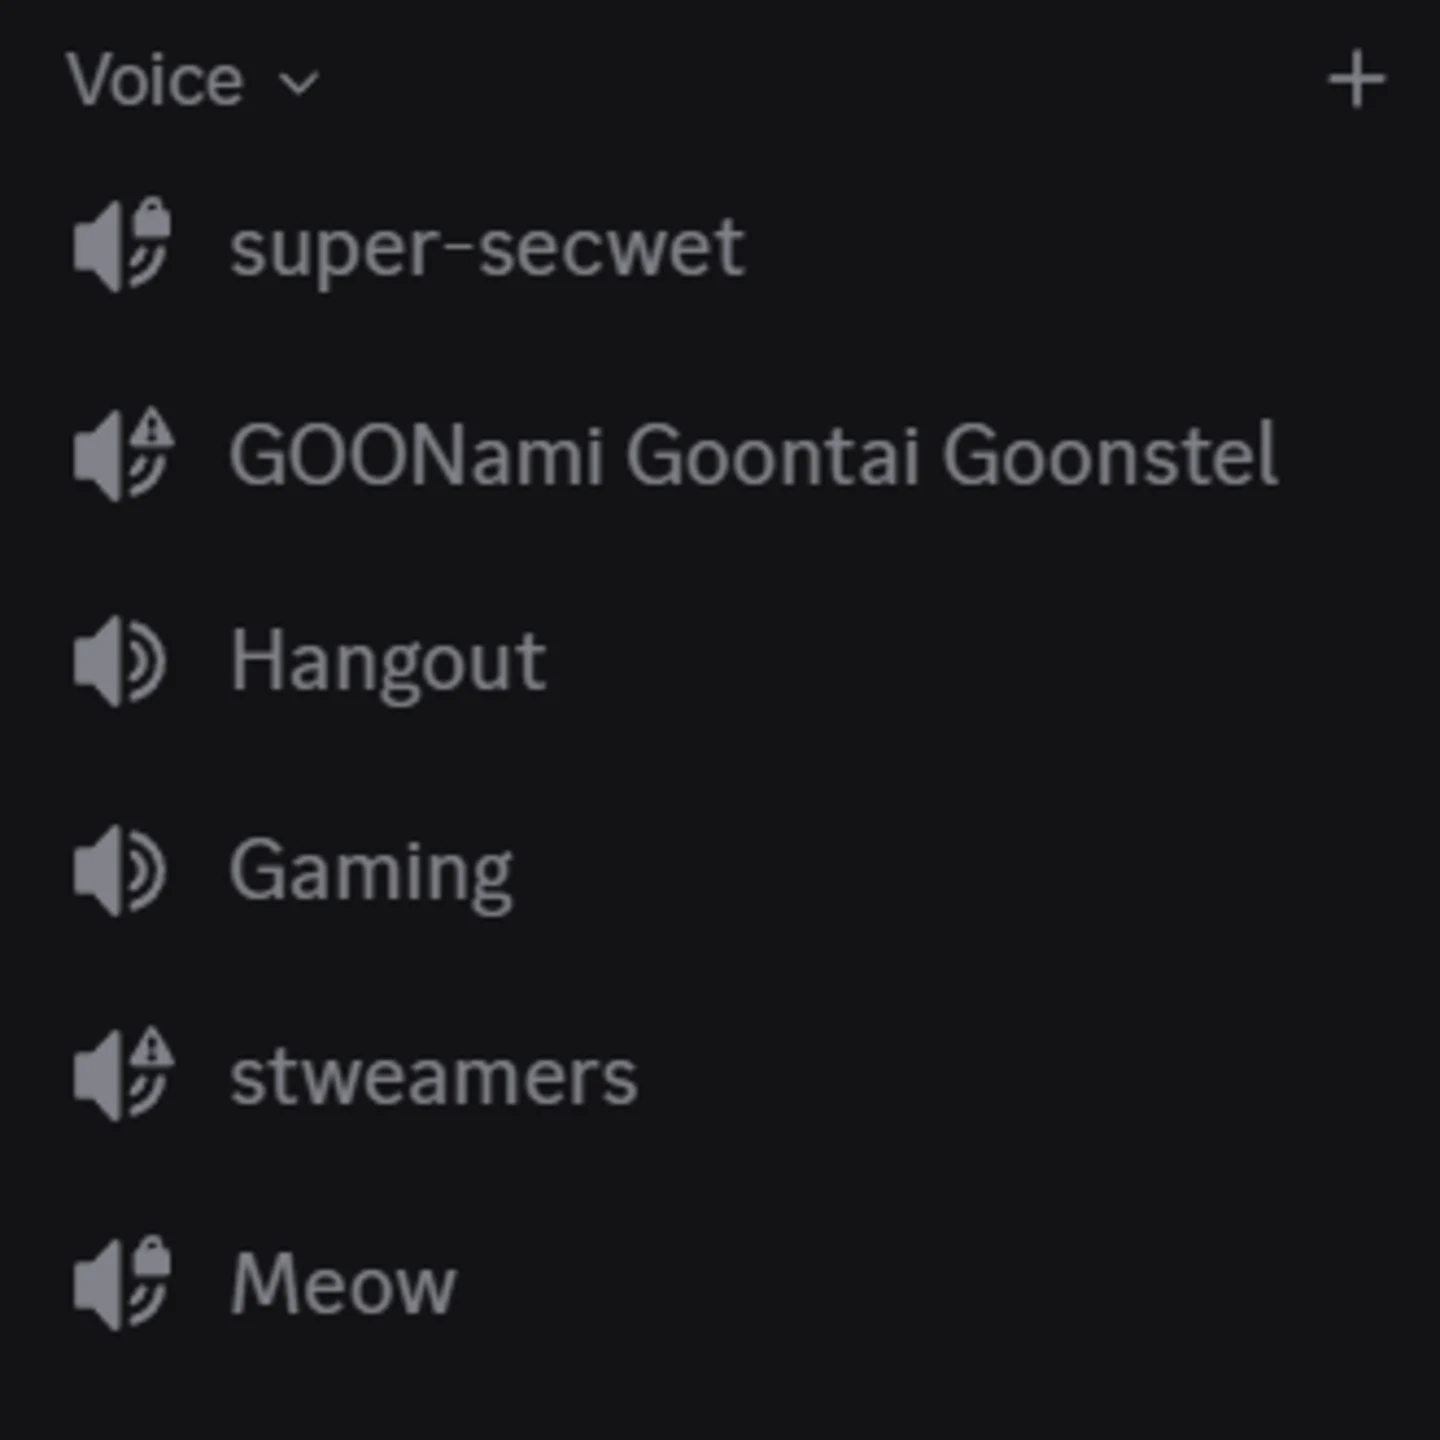Open the GOONami Goontai Goonstel channel
Viewport: 1440px width, 1440px height.
752,456
